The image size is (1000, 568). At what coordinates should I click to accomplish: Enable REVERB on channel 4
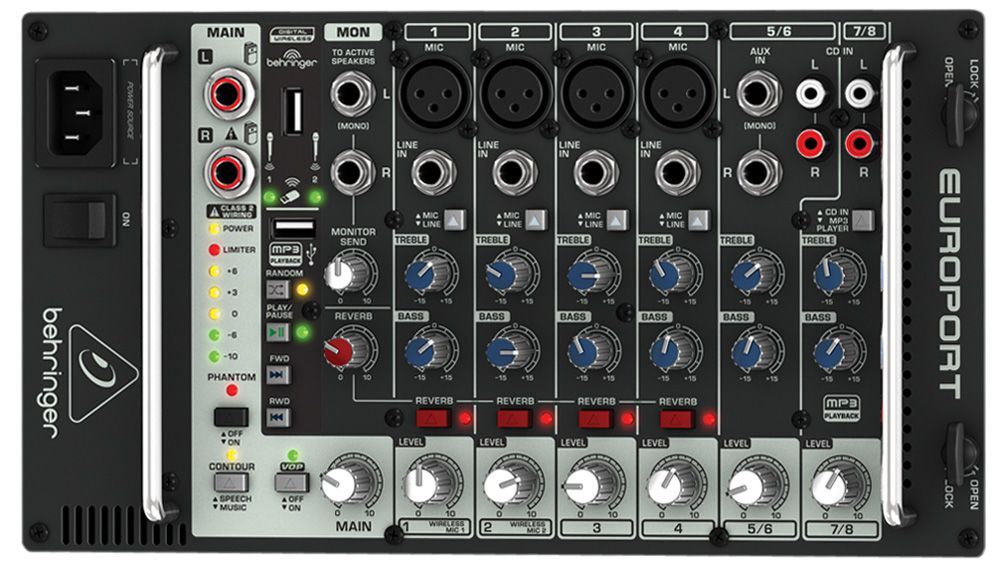click(x=677, y=419)
